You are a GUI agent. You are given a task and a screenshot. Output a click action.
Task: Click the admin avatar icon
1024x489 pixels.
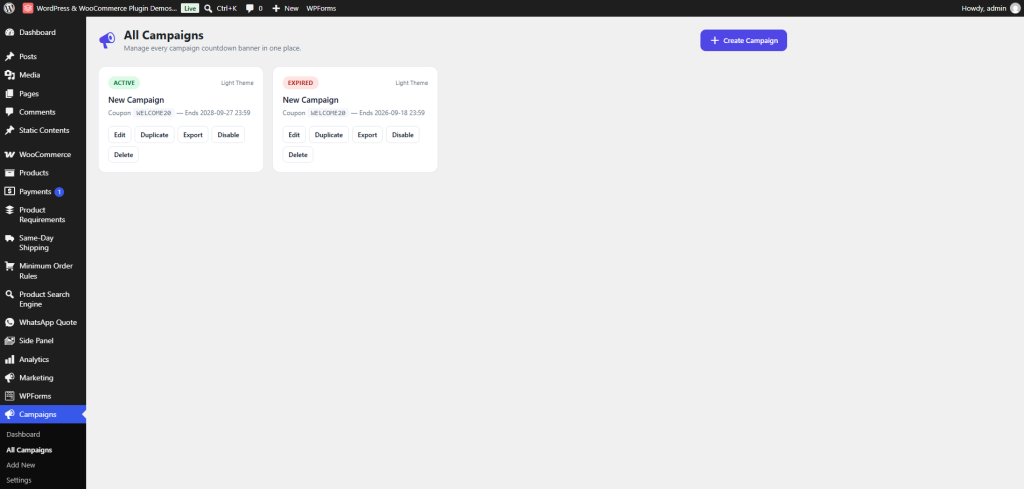pyautogui.click(x=1014, y=8)
